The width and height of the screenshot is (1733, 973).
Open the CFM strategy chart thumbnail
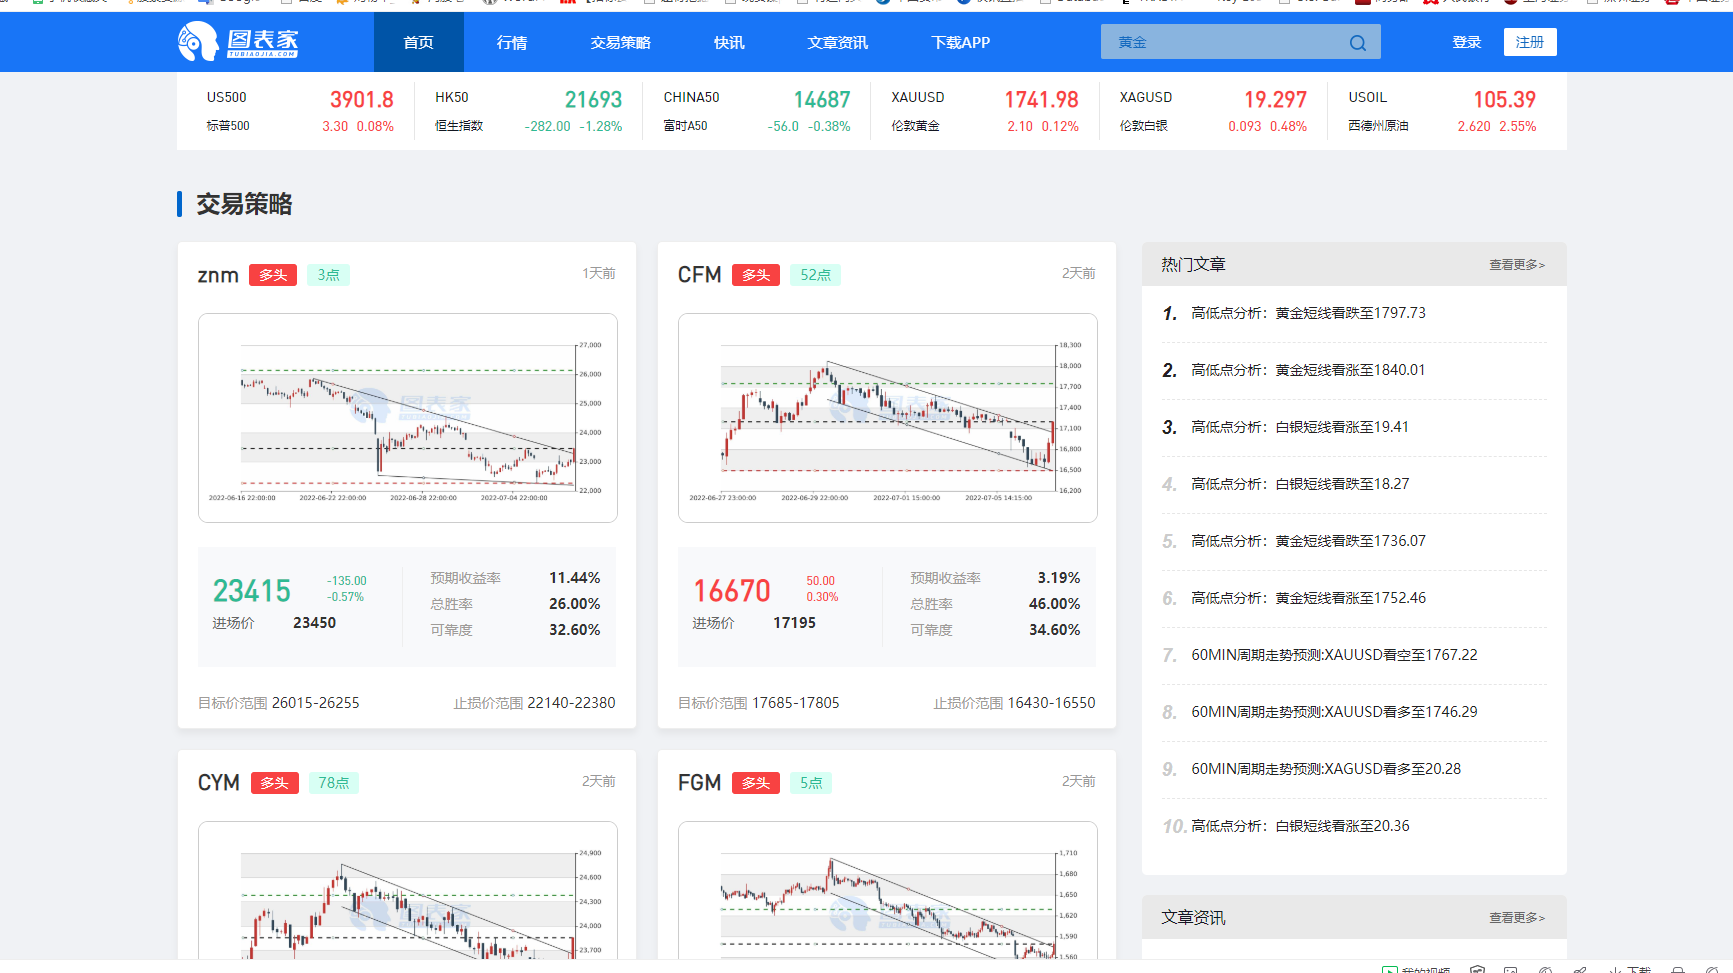pyautogui.click(x=887, y=418)
